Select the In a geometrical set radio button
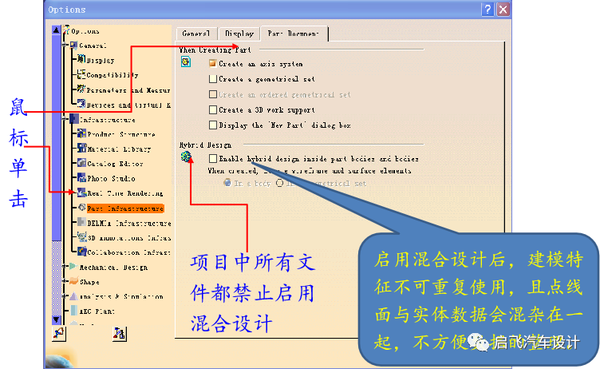This screenshot has width=600, height=369. tap(280, 183)
